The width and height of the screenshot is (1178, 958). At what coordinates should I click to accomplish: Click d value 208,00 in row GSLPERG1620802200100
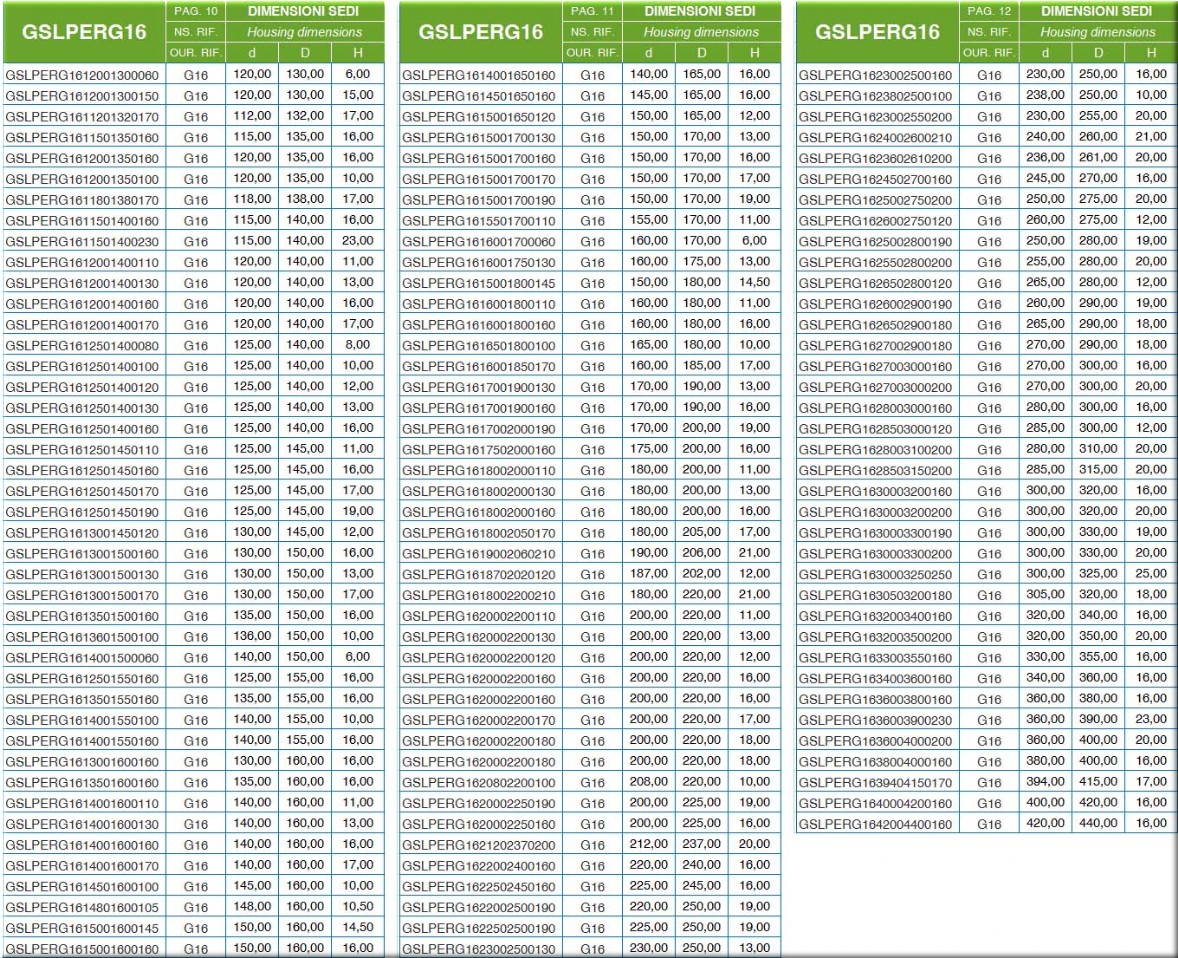point(649,781)
